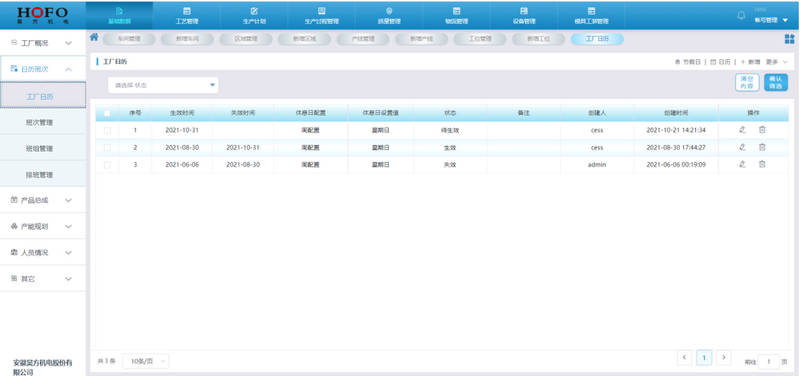800x376 pixels.
Task: Delete row 2 created 2021-08-30 17:44:27
Action: [762, 147]
